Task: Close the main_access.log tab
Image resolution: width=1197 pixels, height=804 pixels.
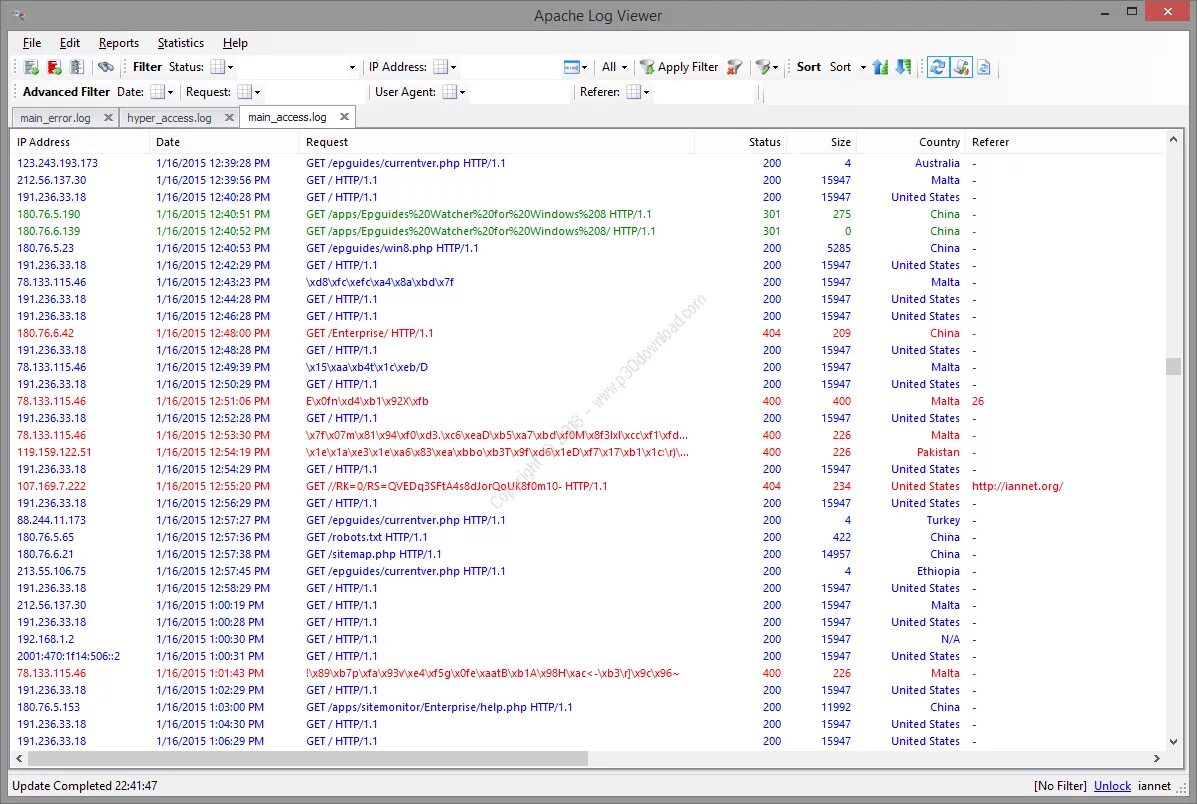Action: 344,117
